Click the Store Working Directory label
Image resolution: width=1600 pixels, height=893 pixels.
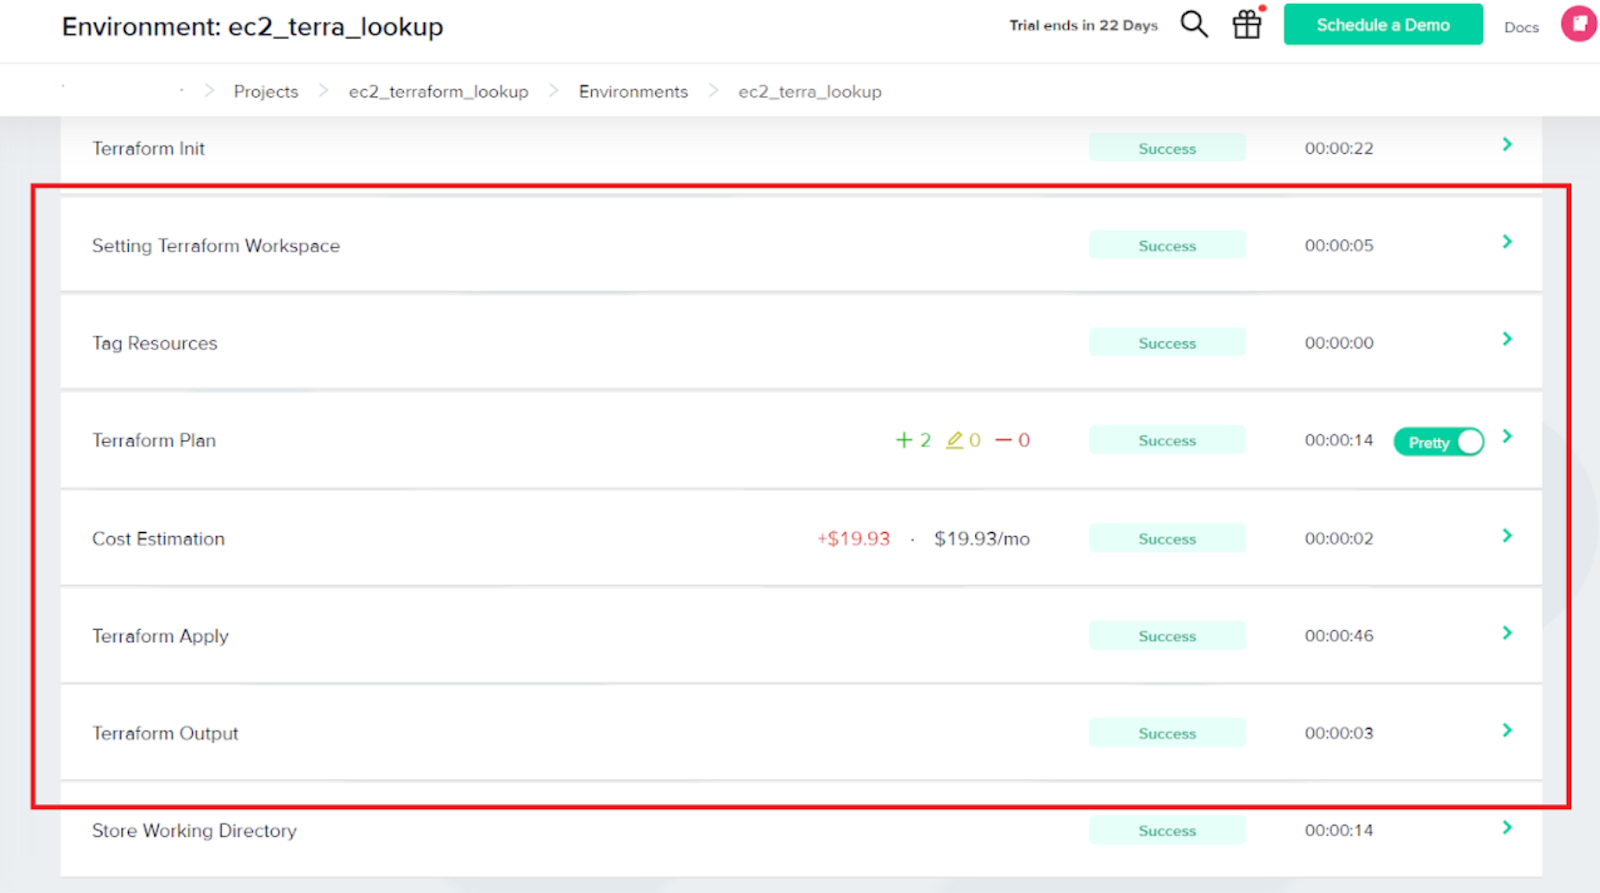[194, 830]
